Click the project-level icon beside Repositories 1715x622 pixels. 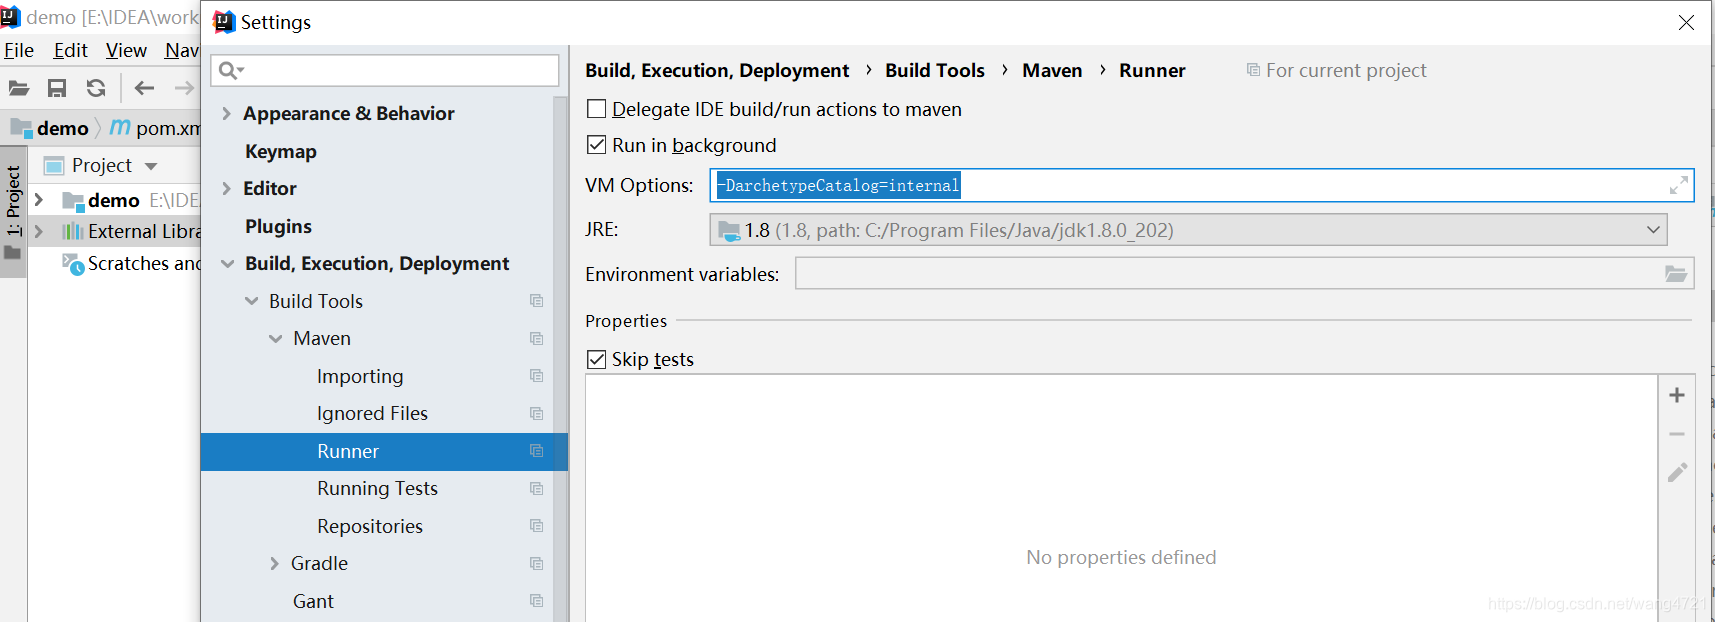click(x=536, y=526)
